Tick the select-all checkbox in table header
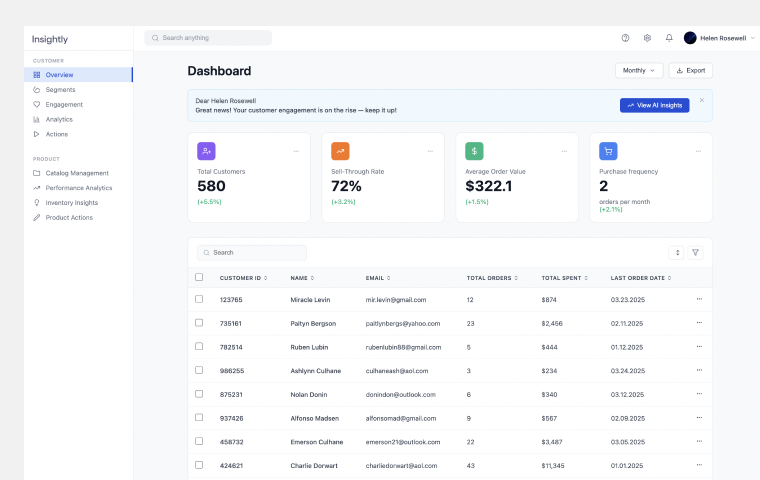Screen dimensions: 760x480 coord(199,277)
